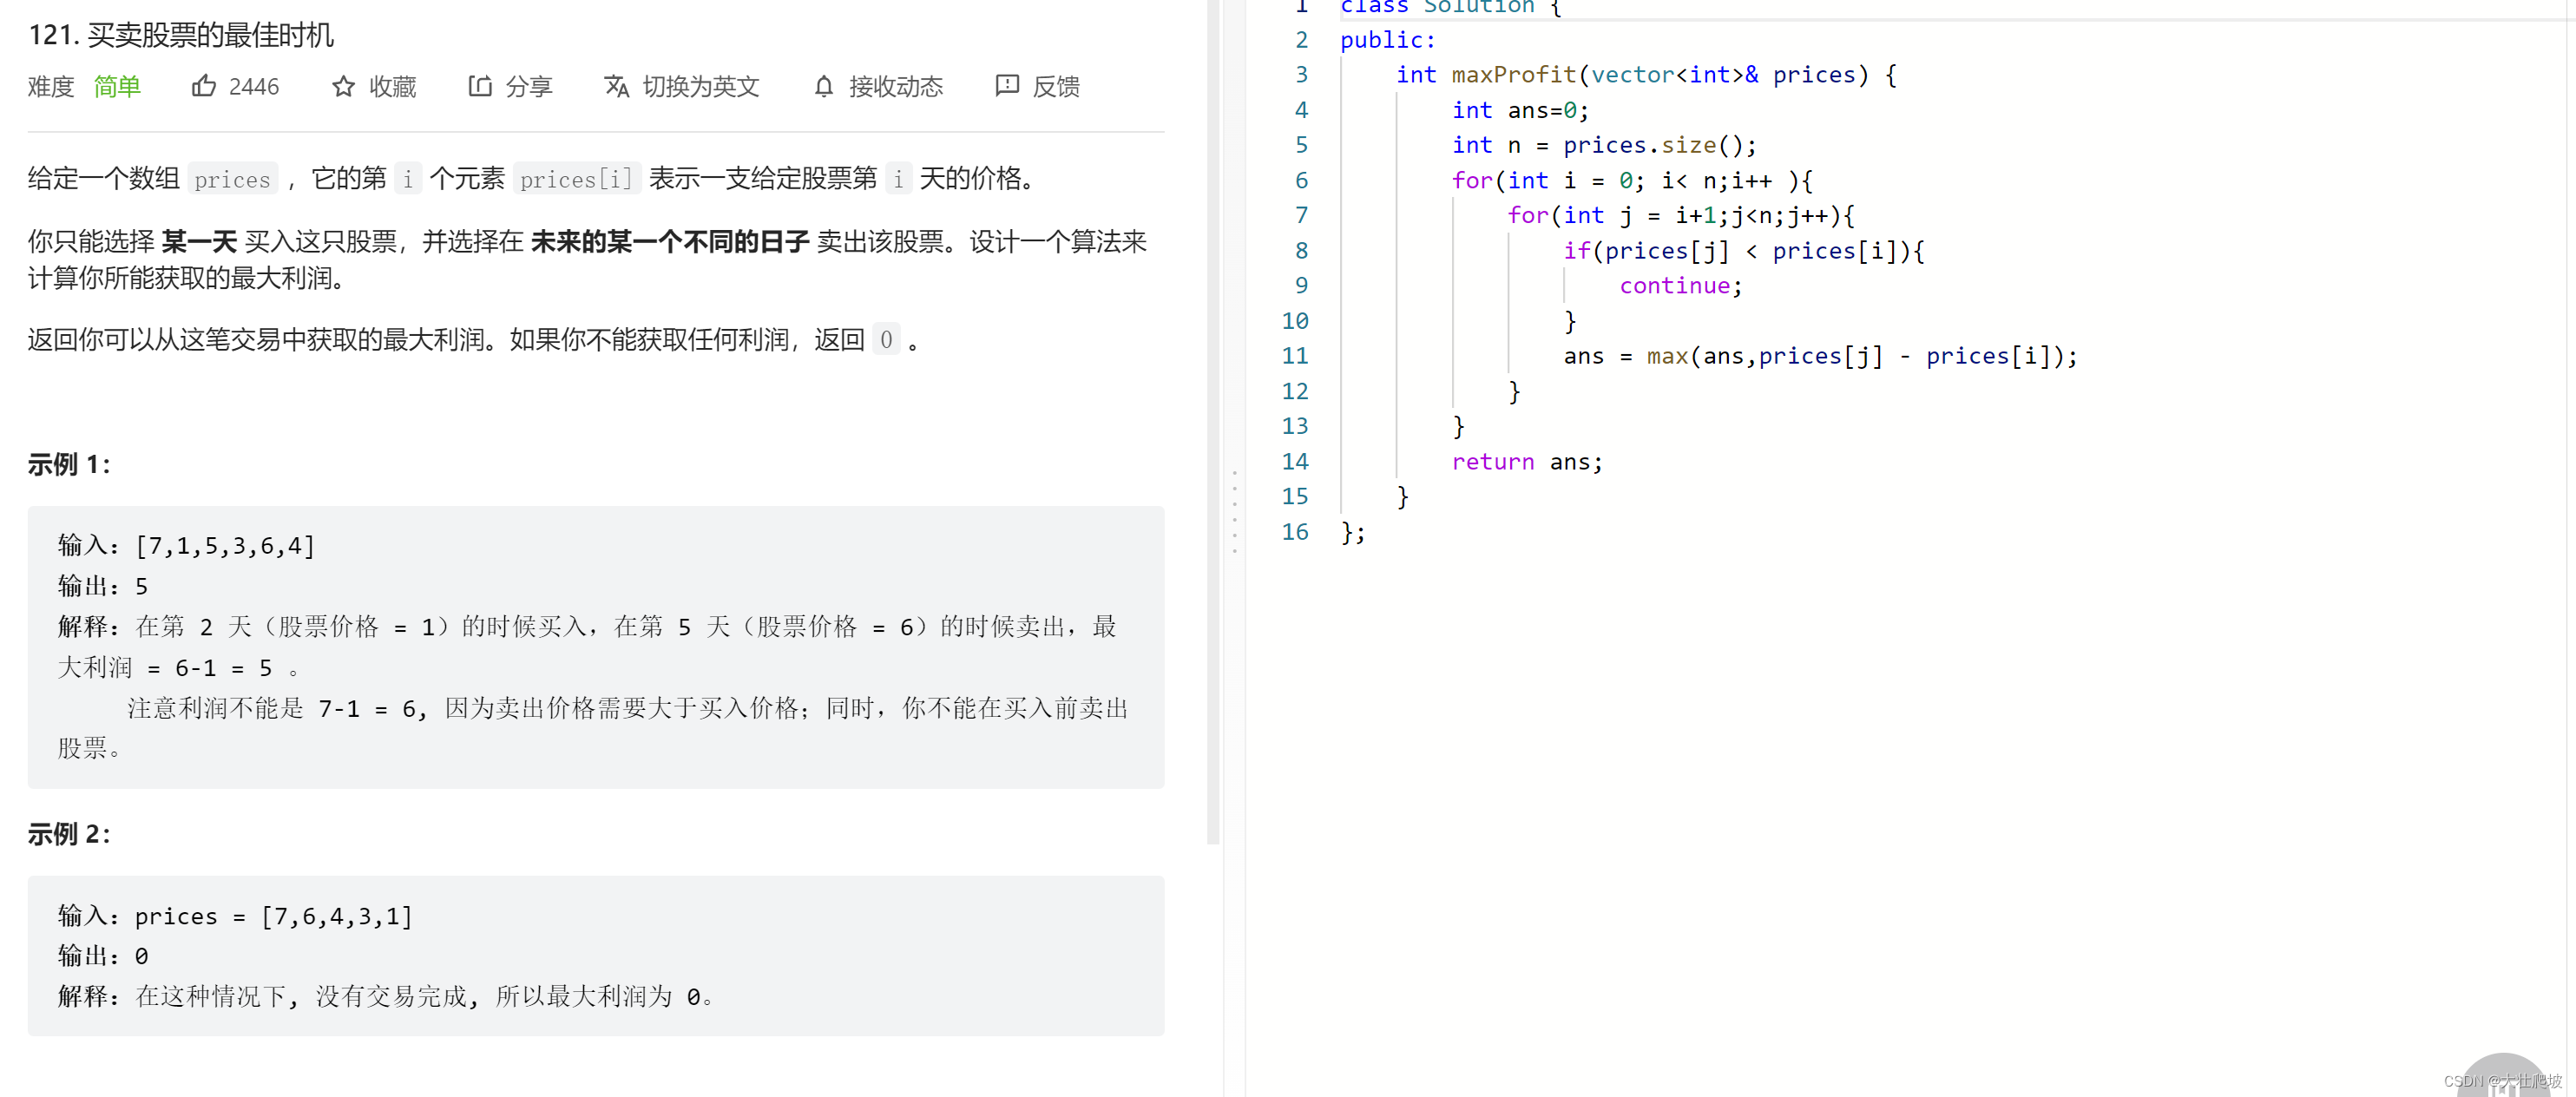Click the share icon
Image resolution: width=2576 pixels, height=1097 pixels.
[480, 86]
